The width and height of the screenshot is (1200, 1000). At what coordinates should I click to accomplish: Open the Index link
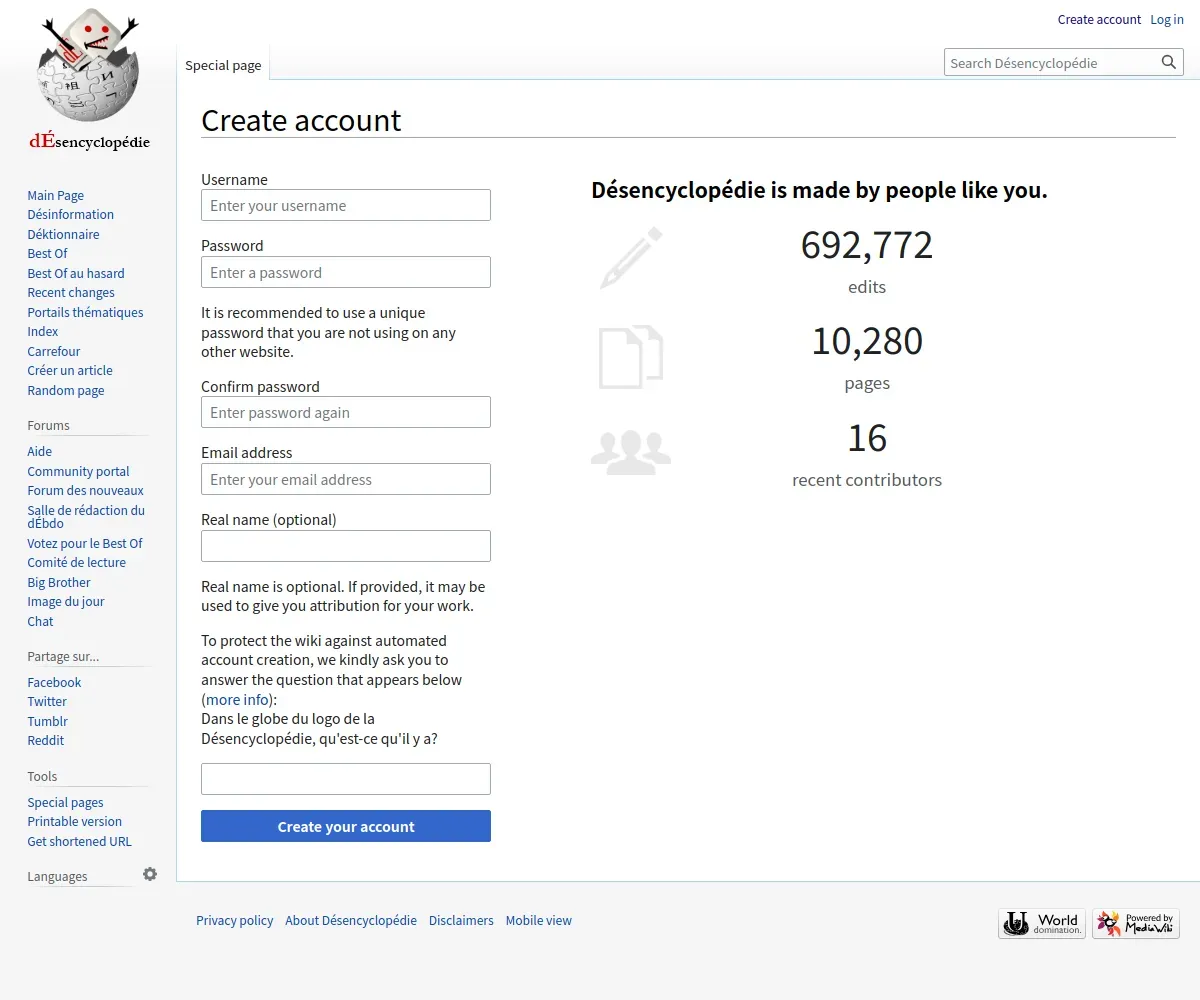43,331
